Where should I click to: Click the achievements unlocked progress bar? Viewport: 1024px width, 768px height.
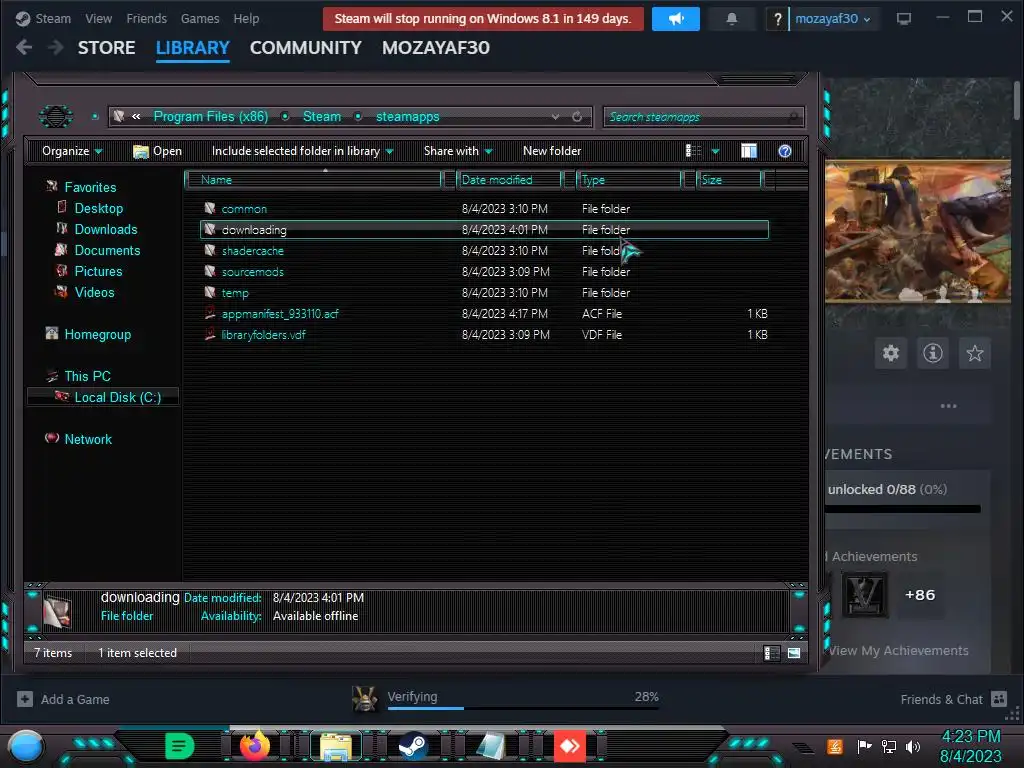point(904,509)
